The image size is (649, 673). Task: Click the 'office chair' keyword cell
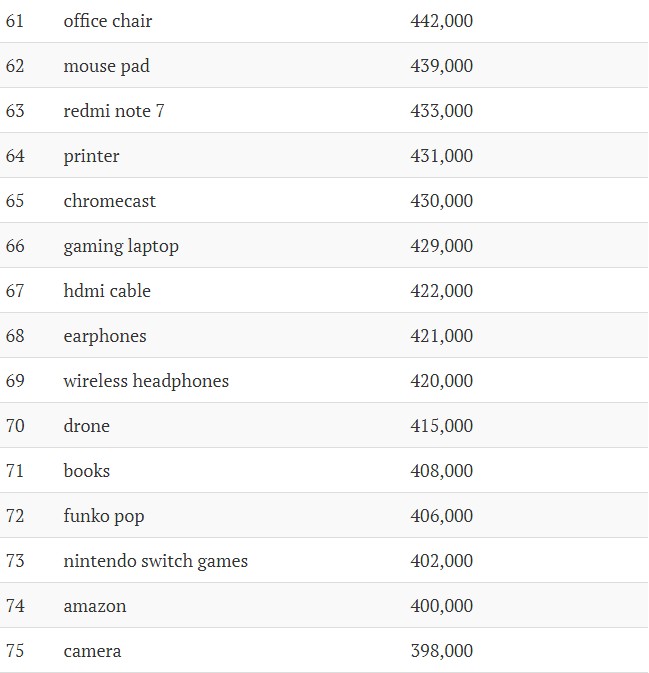pos(108,21)
